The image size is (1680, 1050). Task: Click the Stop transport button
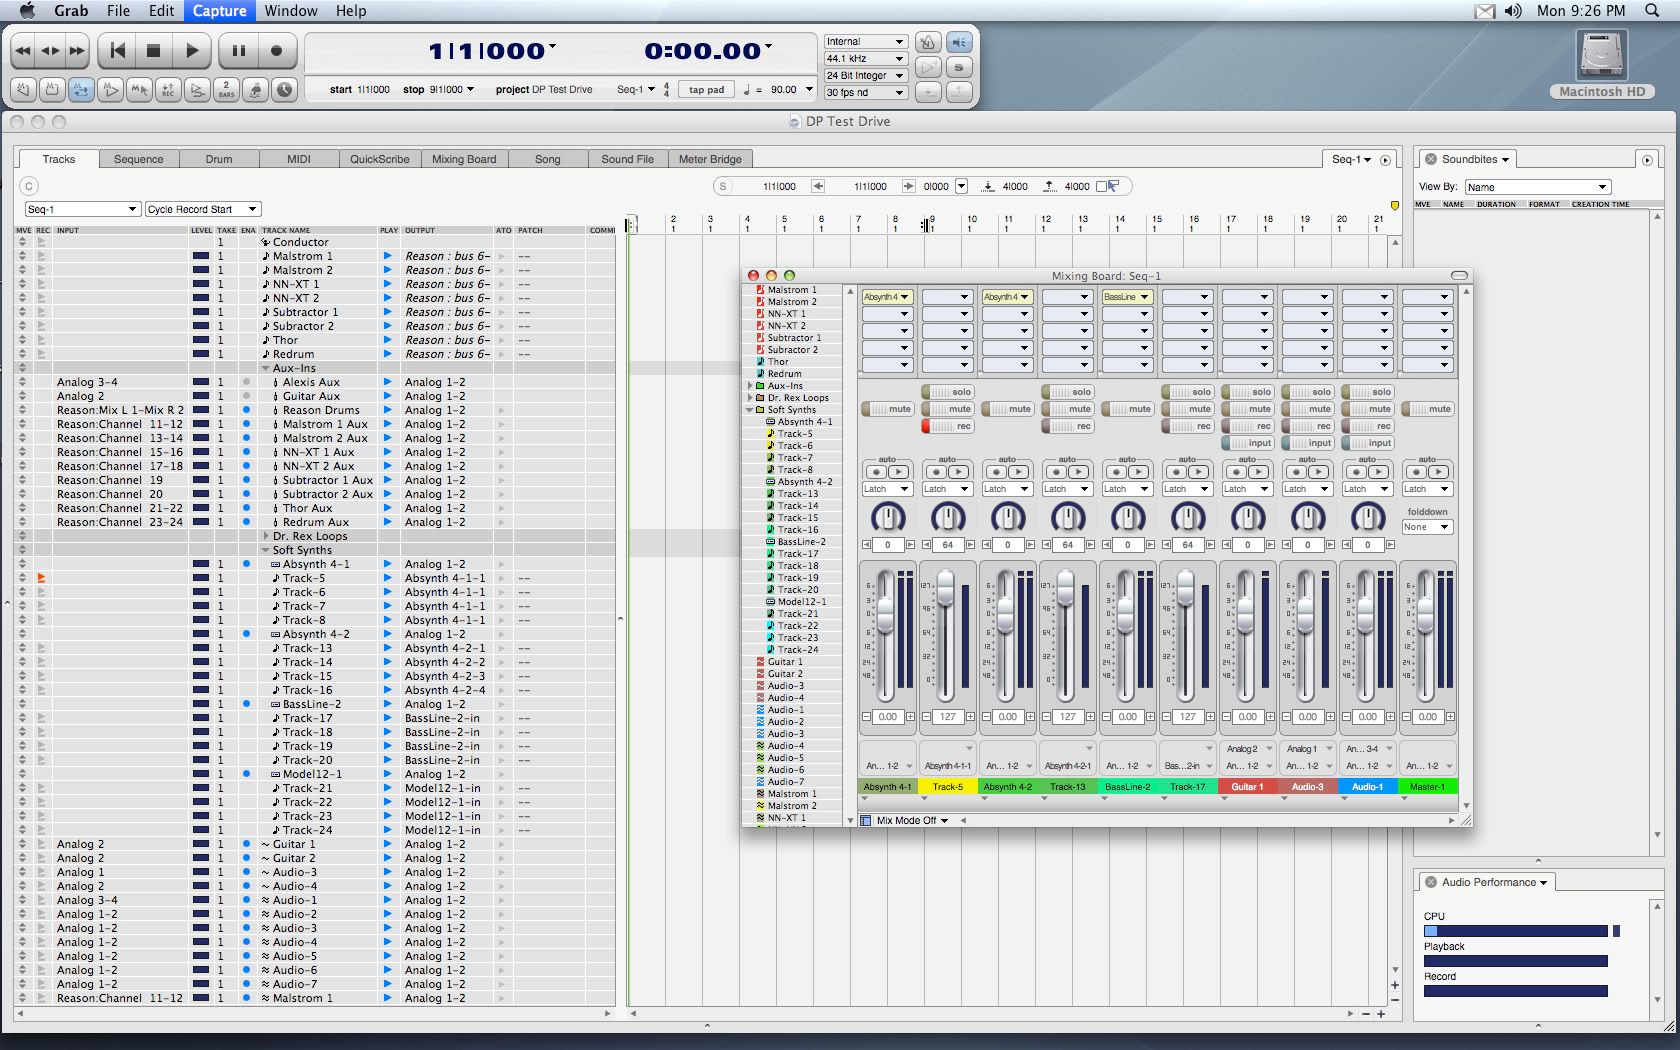[154, 50]
